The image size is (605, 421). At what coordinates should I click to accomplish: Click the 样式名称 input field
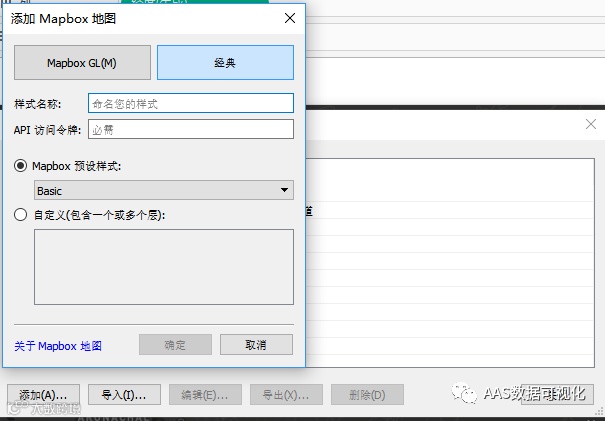pos(191,103)
